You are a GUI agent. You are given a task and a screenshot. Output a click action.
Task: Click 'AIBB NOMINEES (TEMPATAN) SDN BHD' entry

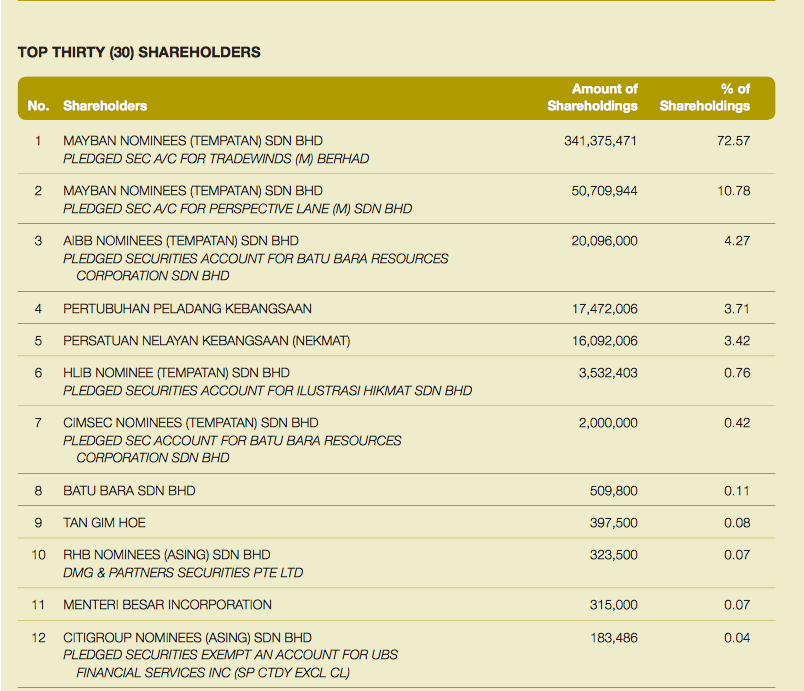(x=180, y=241)
